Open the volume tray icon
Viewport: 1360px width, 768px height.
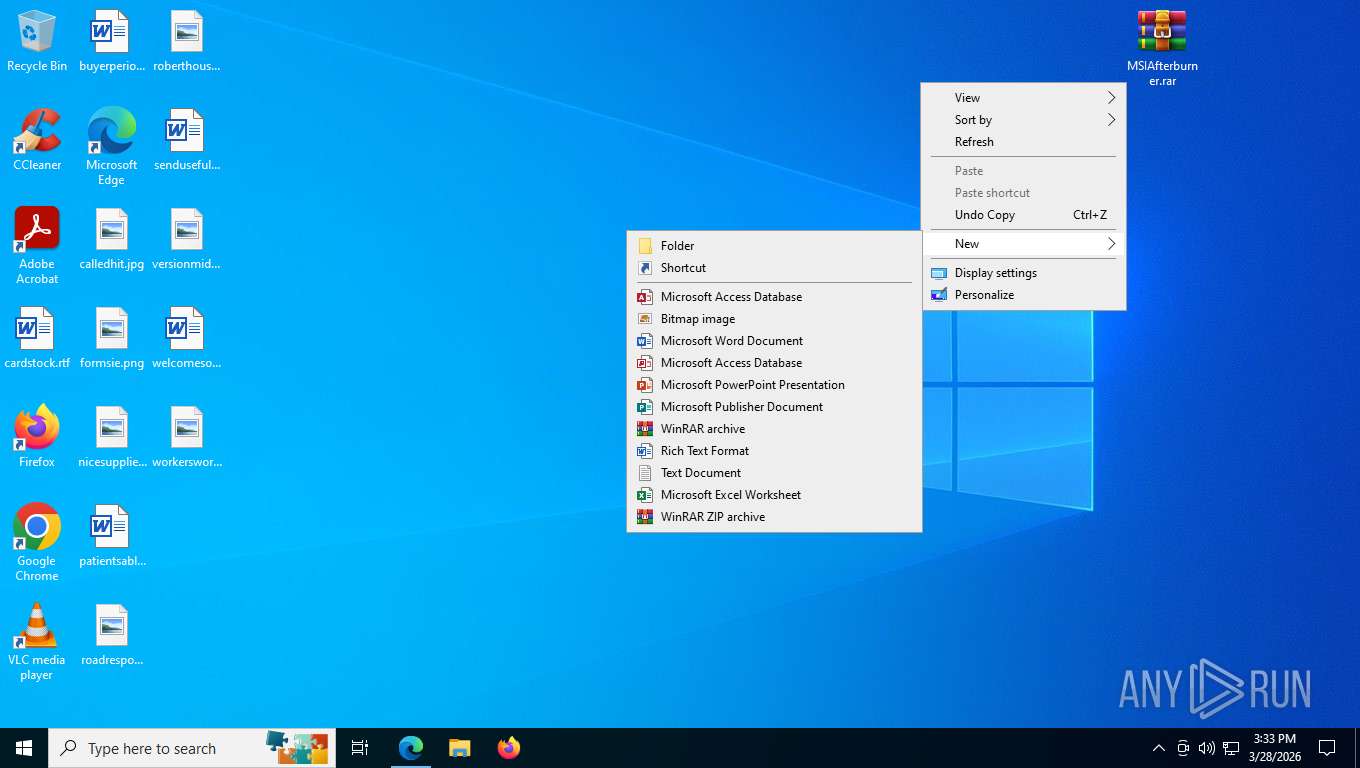click(x=1207, y=748)
